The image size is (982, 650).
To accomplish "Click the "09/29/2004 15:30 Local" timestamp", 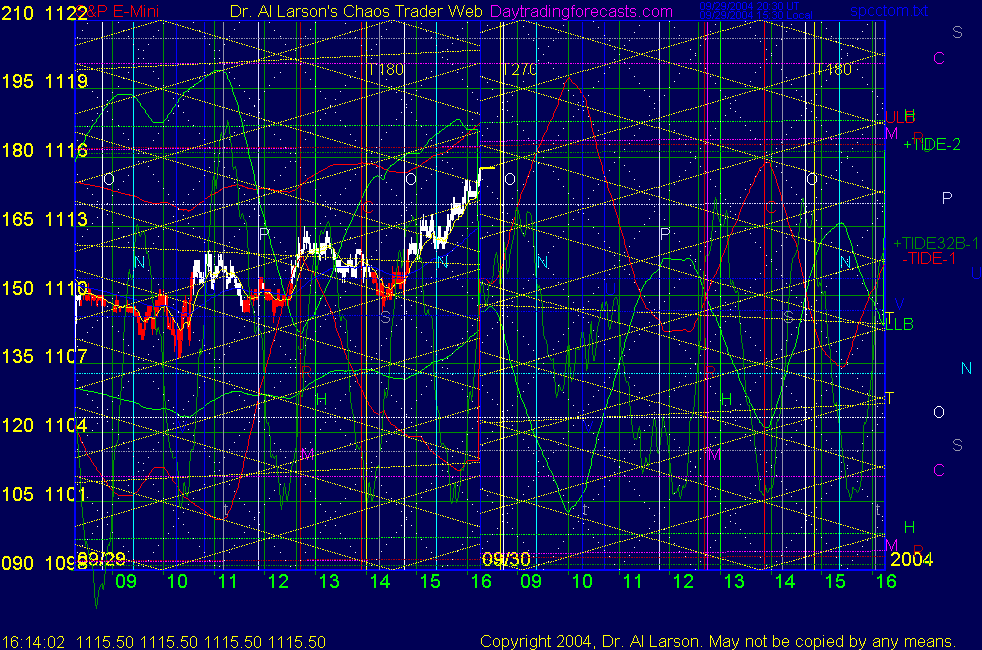I will tap(755, 15).
